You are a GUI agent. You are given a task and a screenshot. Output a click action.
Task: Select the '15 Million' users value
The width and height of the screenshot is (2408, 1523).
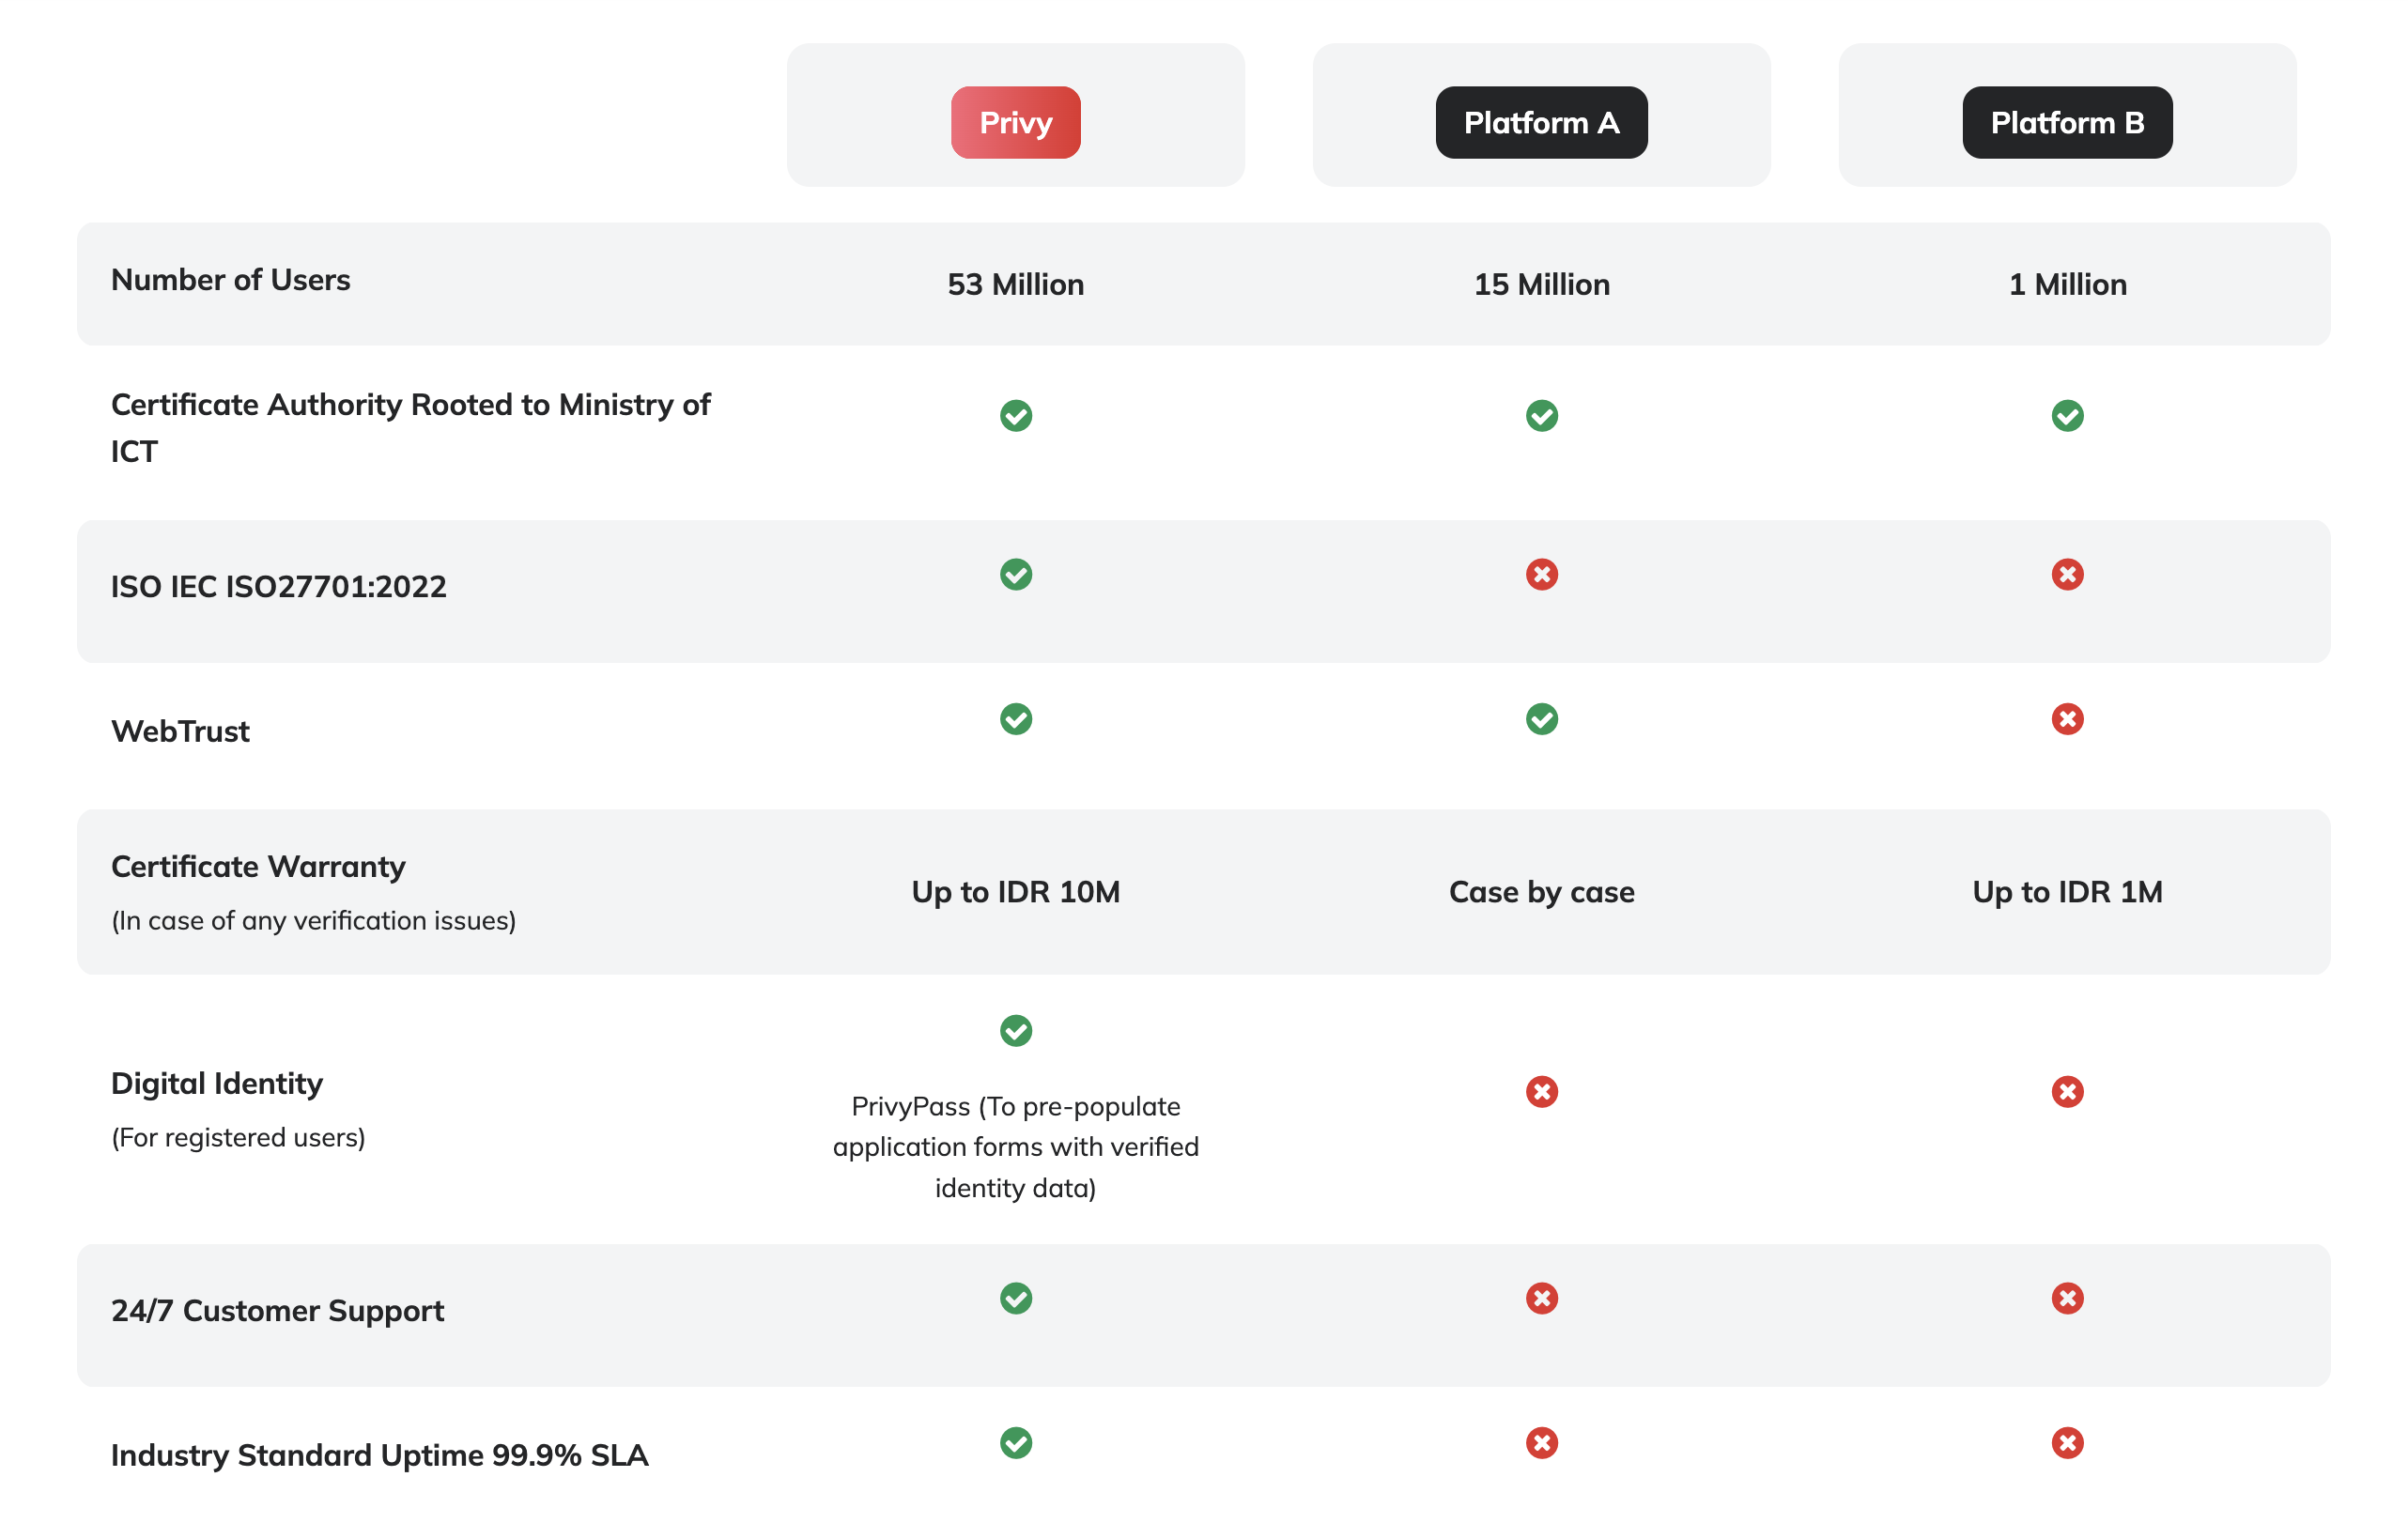[x=1542, y=284]
